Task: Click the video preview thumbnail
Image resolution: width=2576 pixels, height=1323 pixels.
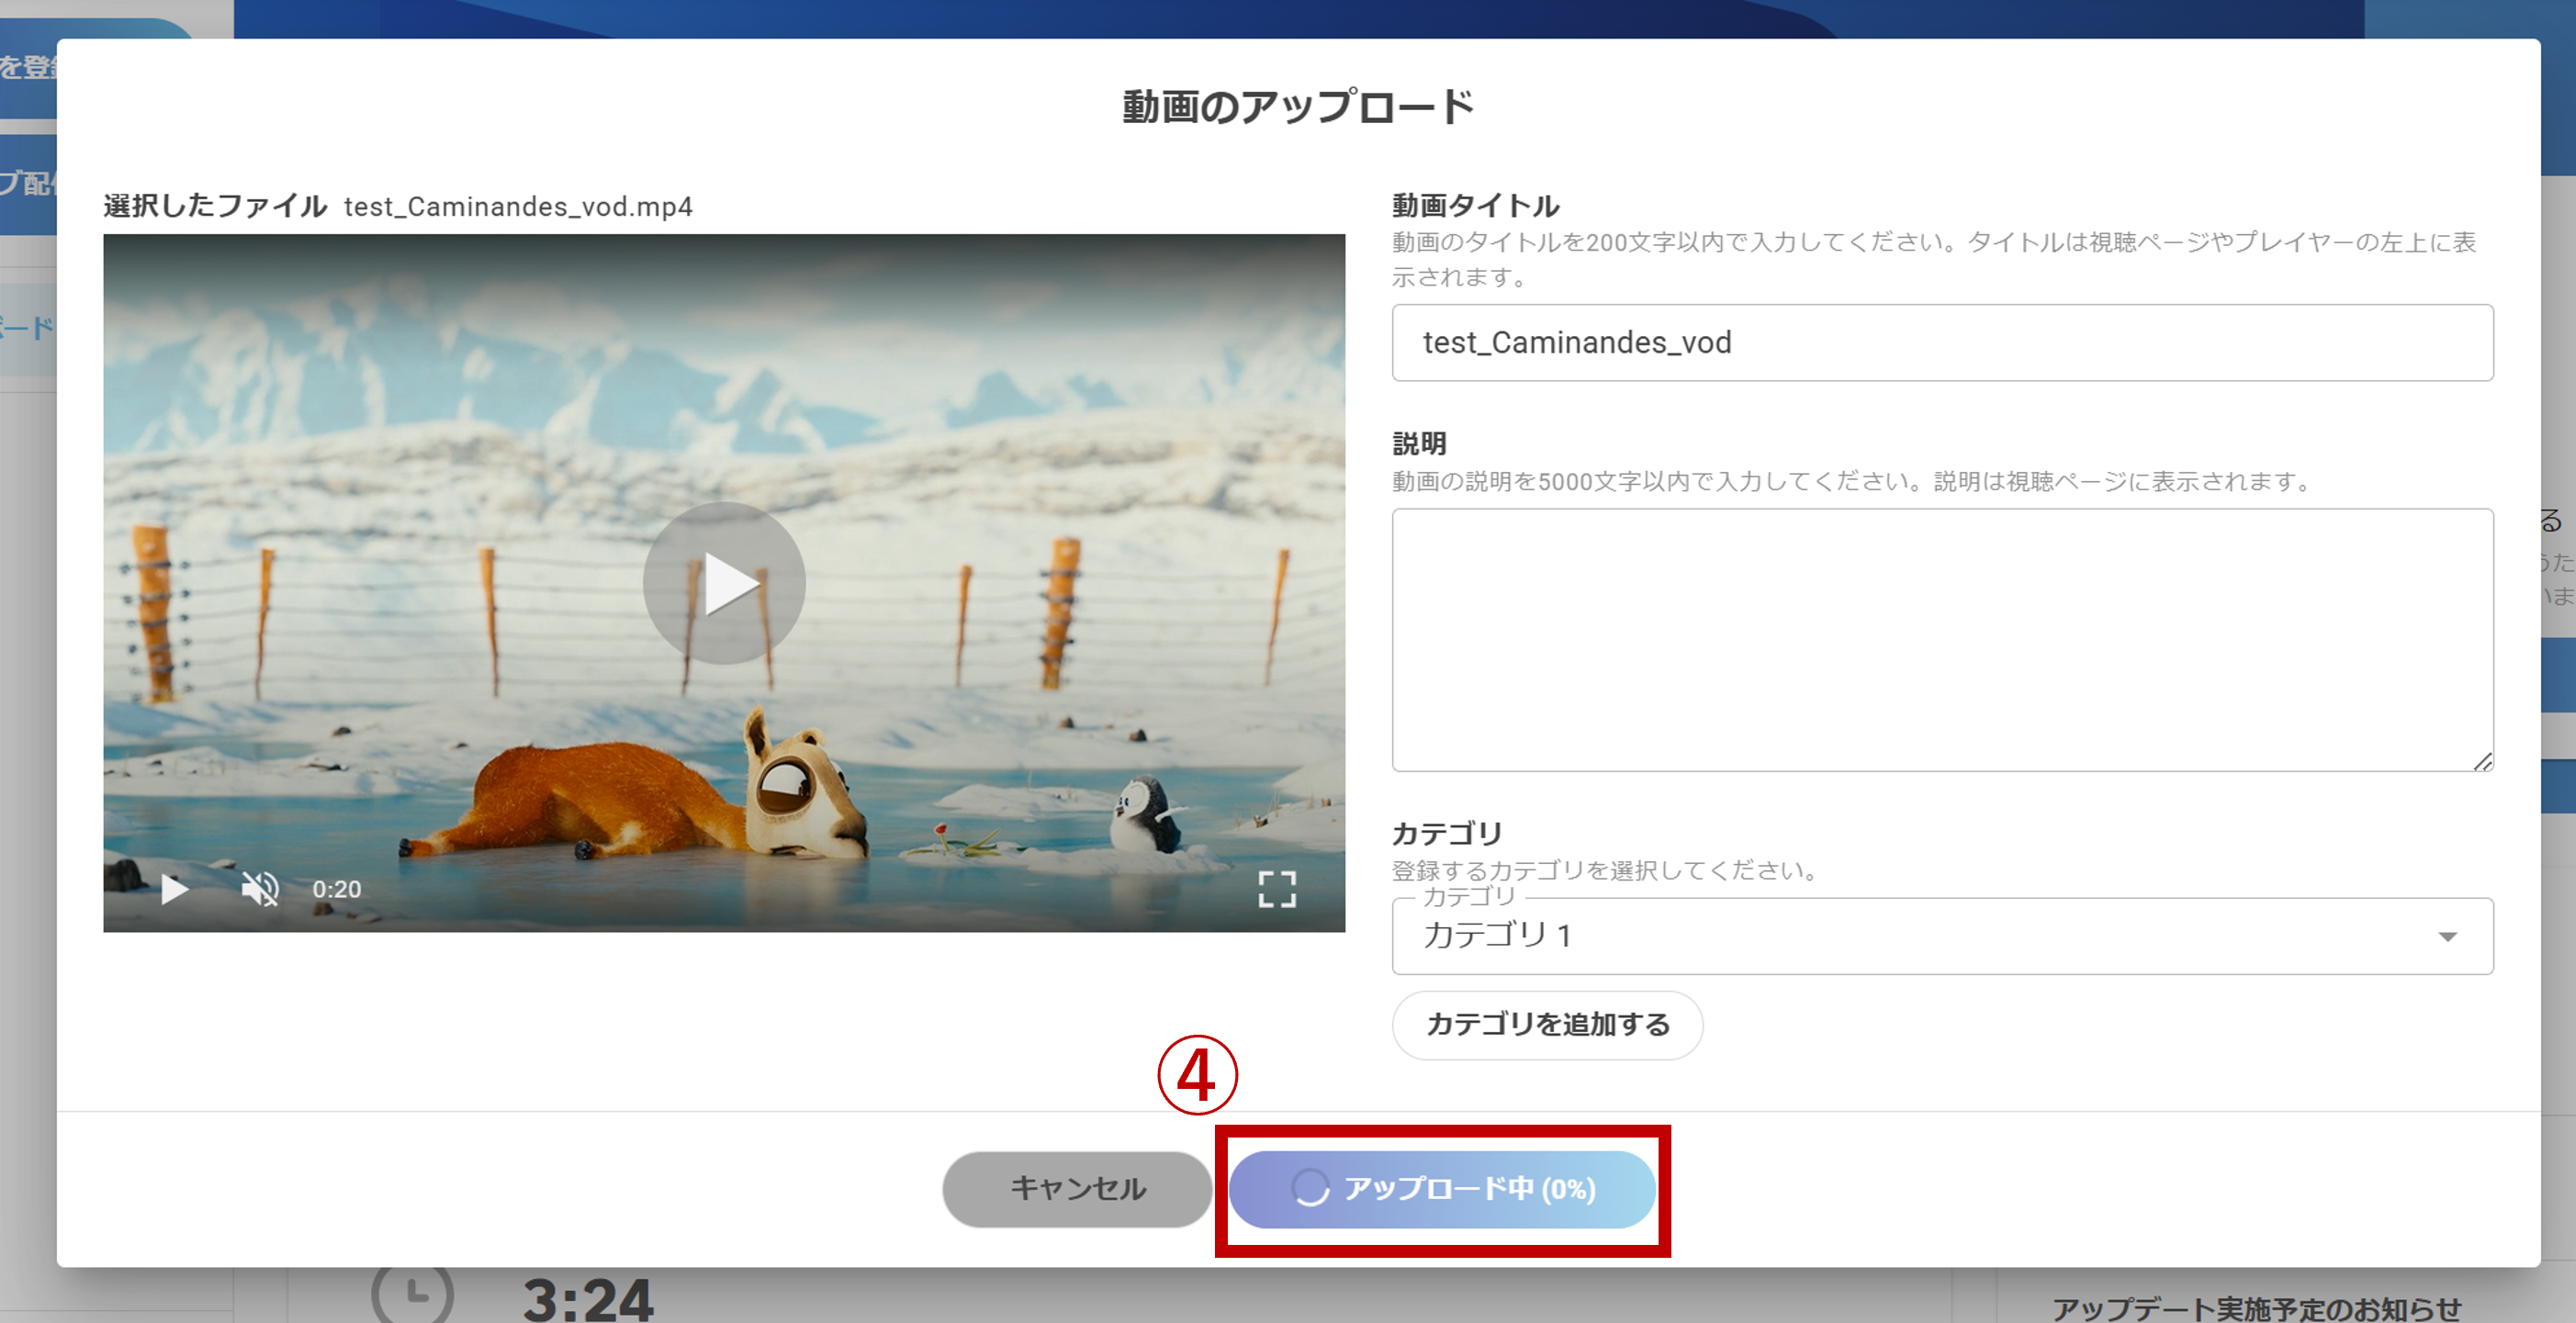Action: (x=724, y=583)
